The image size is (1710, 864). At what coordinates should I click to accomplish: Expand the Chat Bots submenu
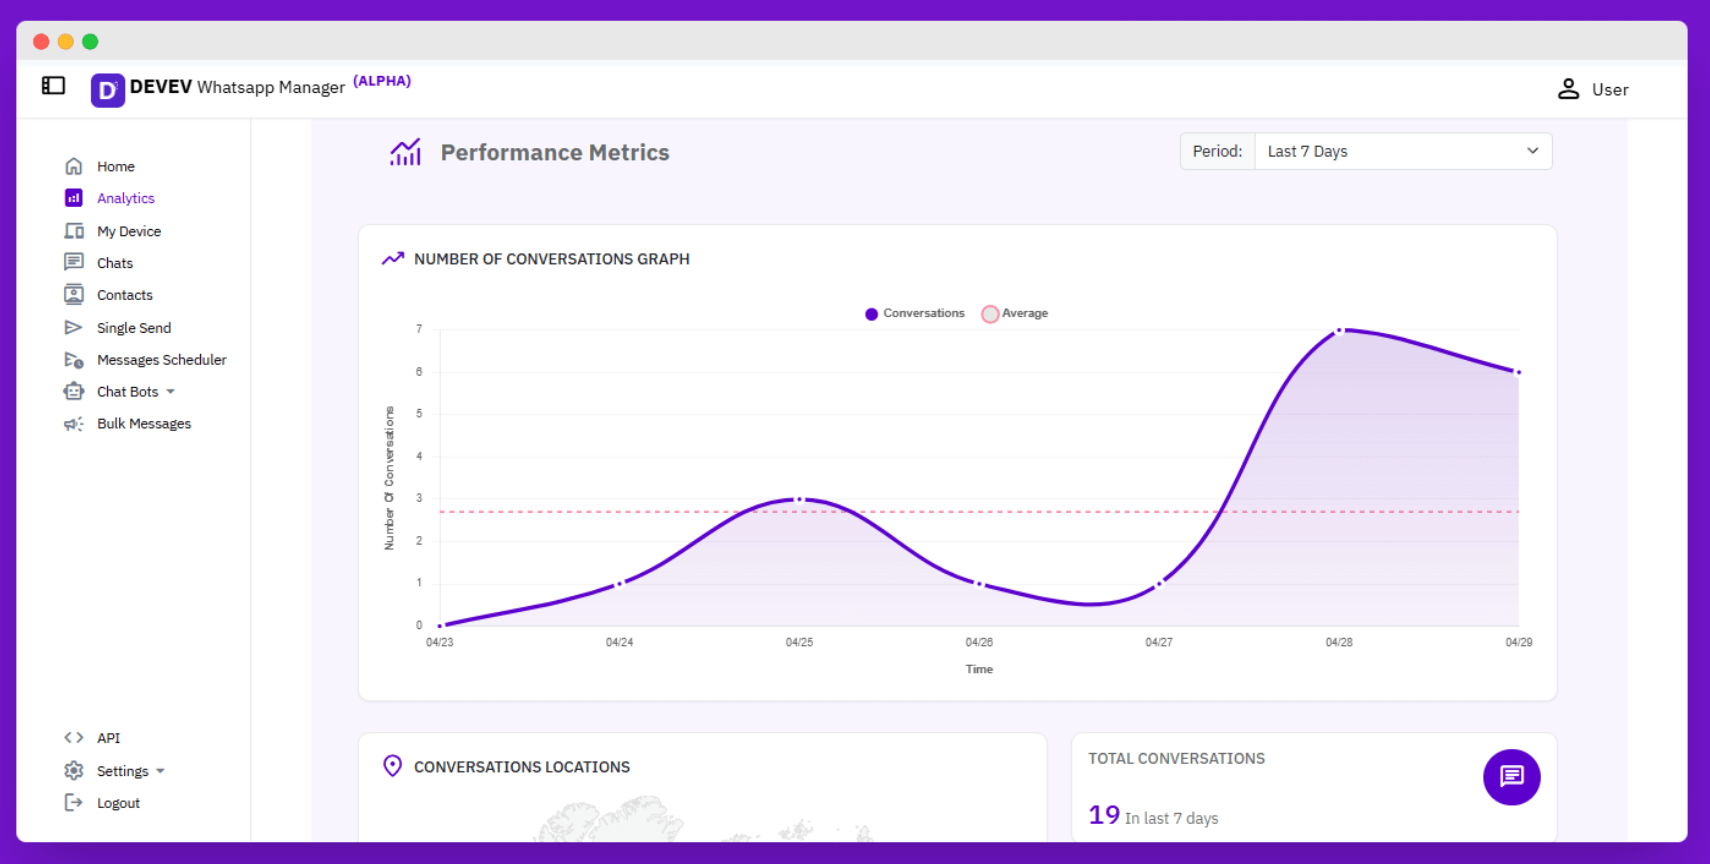[x=171, y=392]
